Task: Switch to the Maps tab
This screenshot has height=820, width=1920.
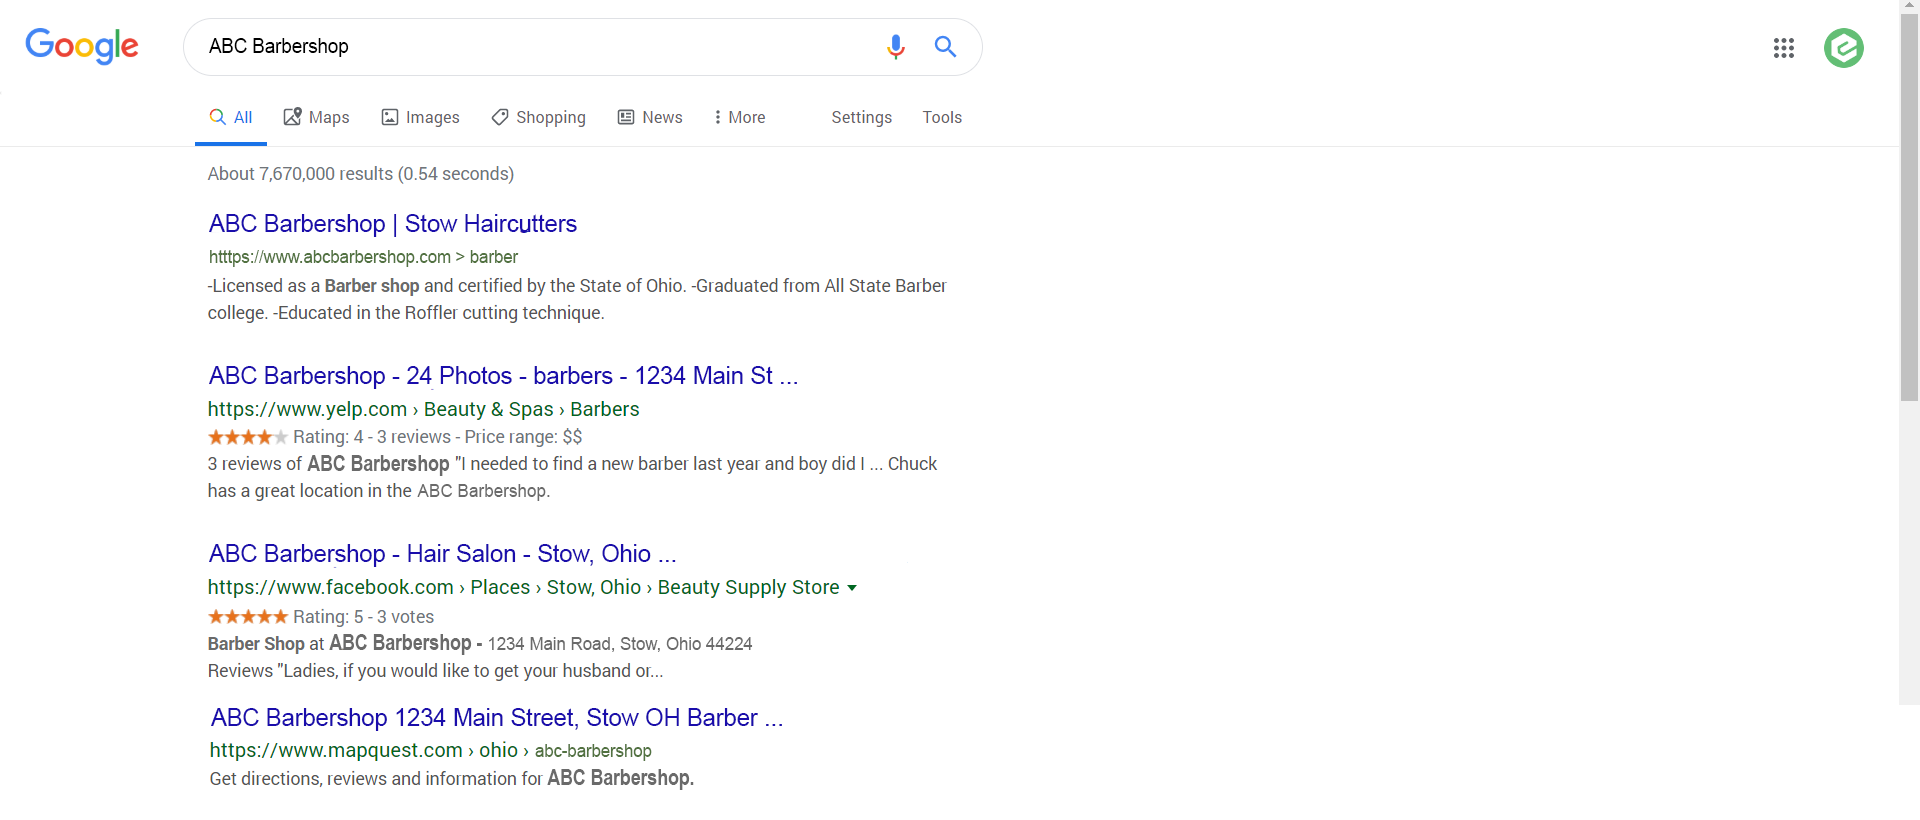Action: click(317, 117)
